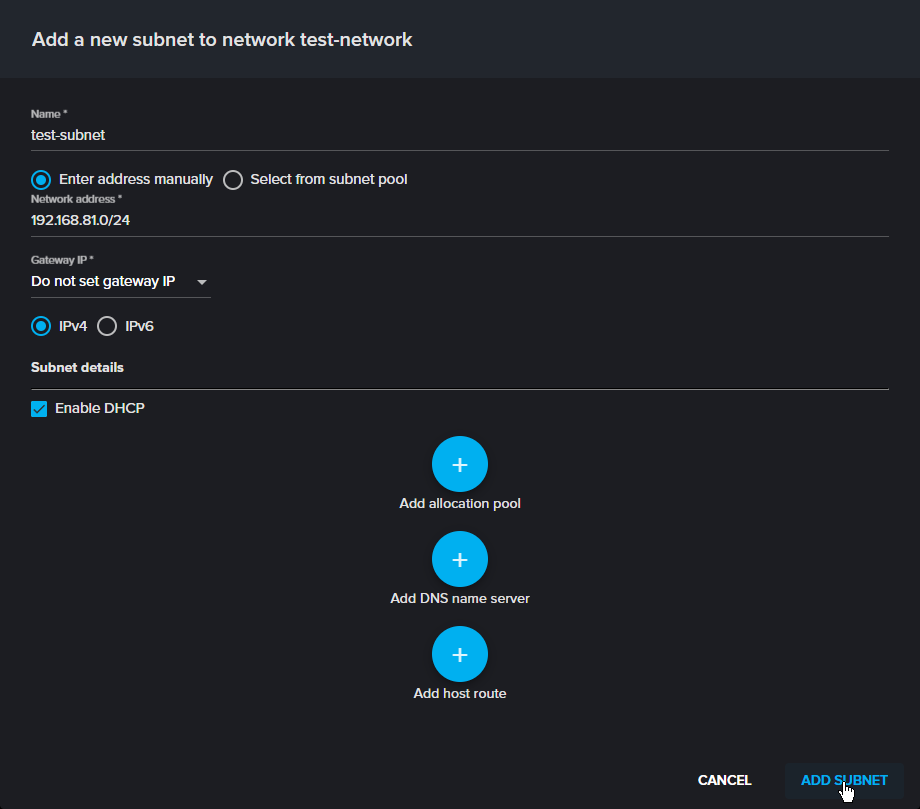Click the Gateway IP dropdown arrow

pos(202,283)
